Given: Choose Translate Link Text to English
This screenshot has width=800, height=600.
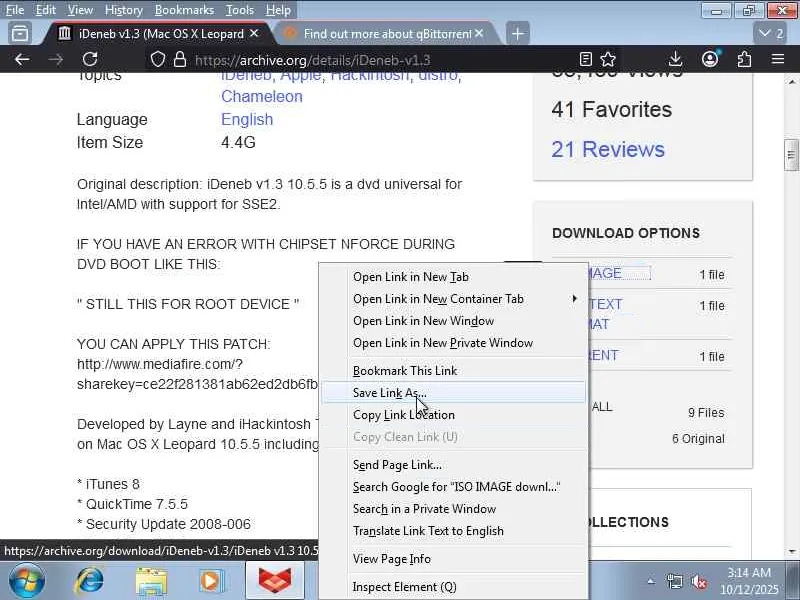Looking at the screenshot, I should pyautogui.click(x=454, y=531).
